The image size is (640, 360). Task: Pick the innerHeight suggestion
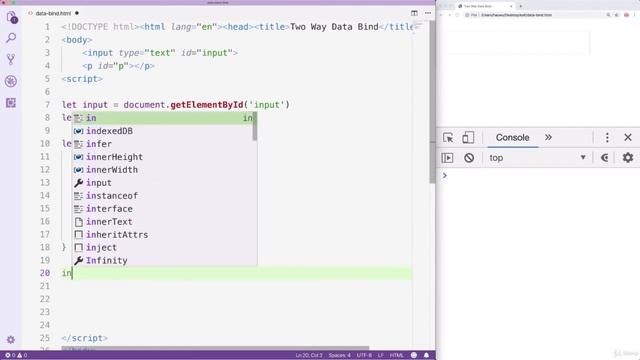[164, 157]
